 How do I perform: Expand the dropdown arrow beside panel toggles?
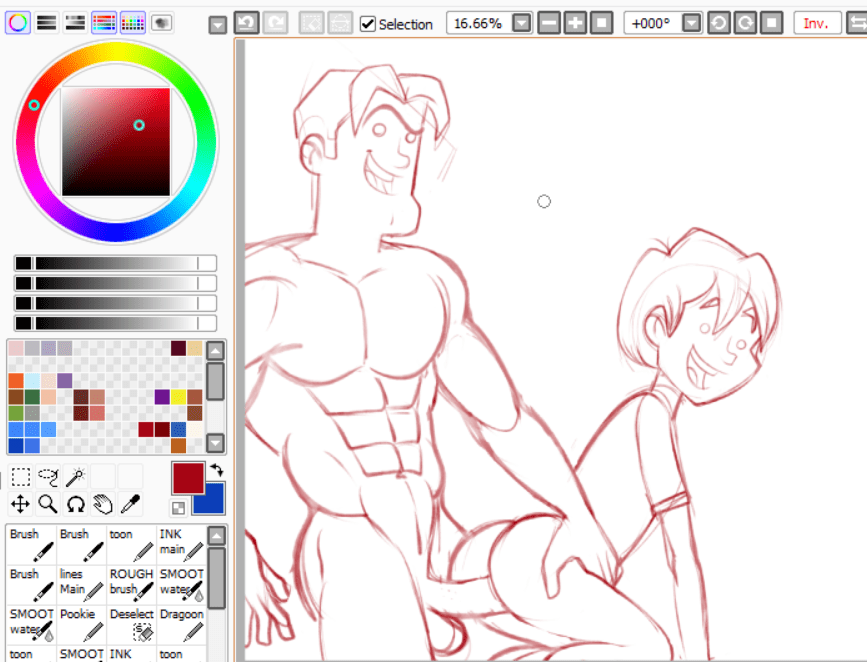pos(218,25)
